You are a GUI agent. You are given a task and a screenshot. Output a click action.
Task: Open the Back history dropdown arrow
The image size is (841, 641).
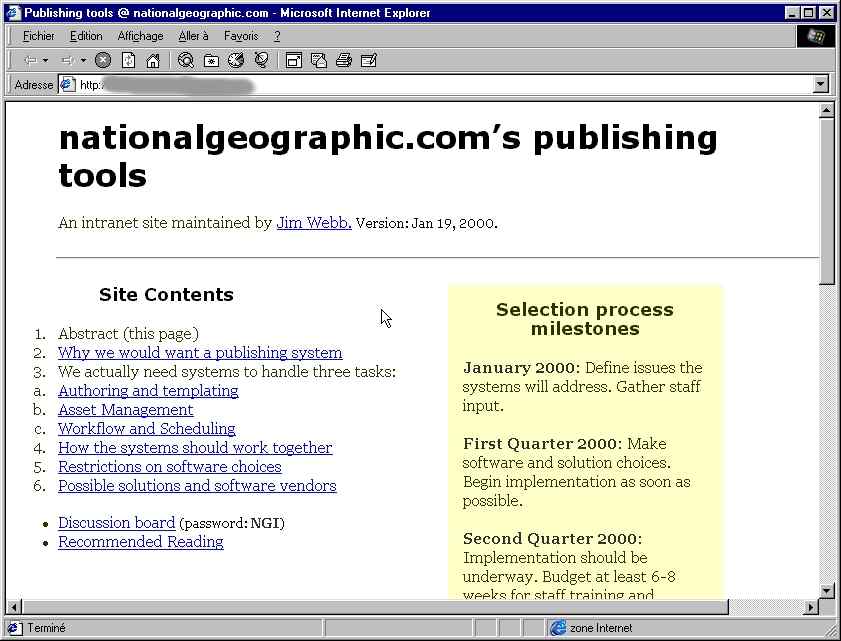coord(46,60)
